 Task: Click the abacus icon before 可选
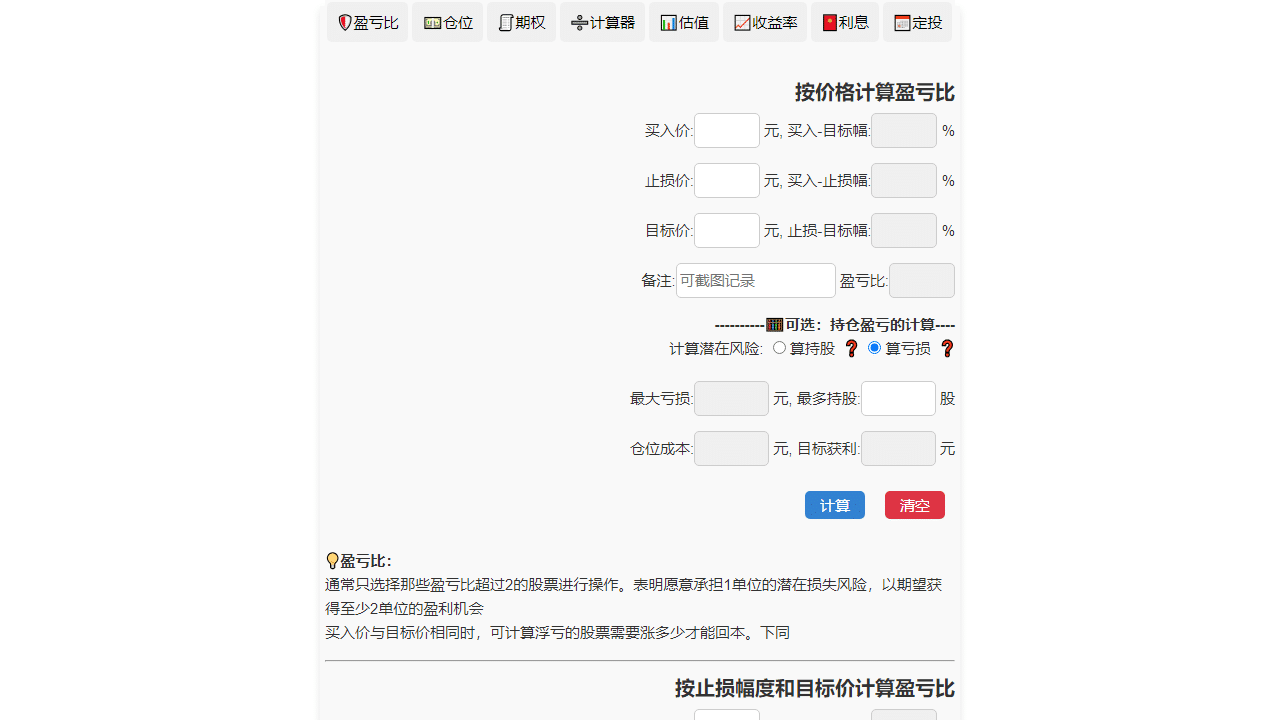[x=775, y=325]
